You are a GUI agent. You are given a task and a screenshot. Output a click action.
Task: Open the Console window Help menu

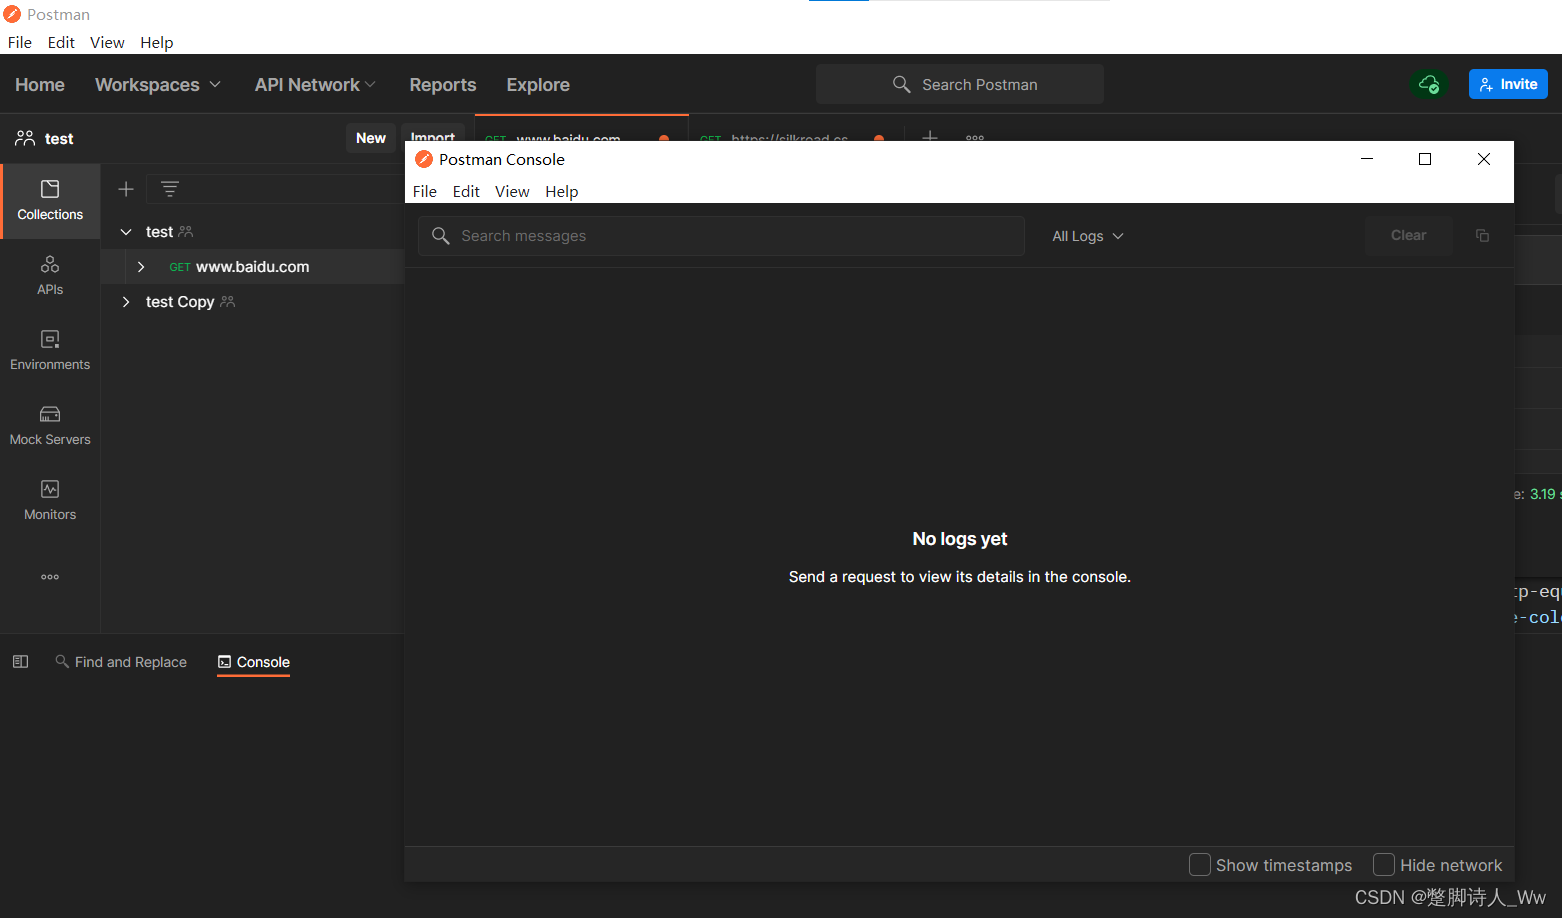pyautogui.click(x=562, y=191)
